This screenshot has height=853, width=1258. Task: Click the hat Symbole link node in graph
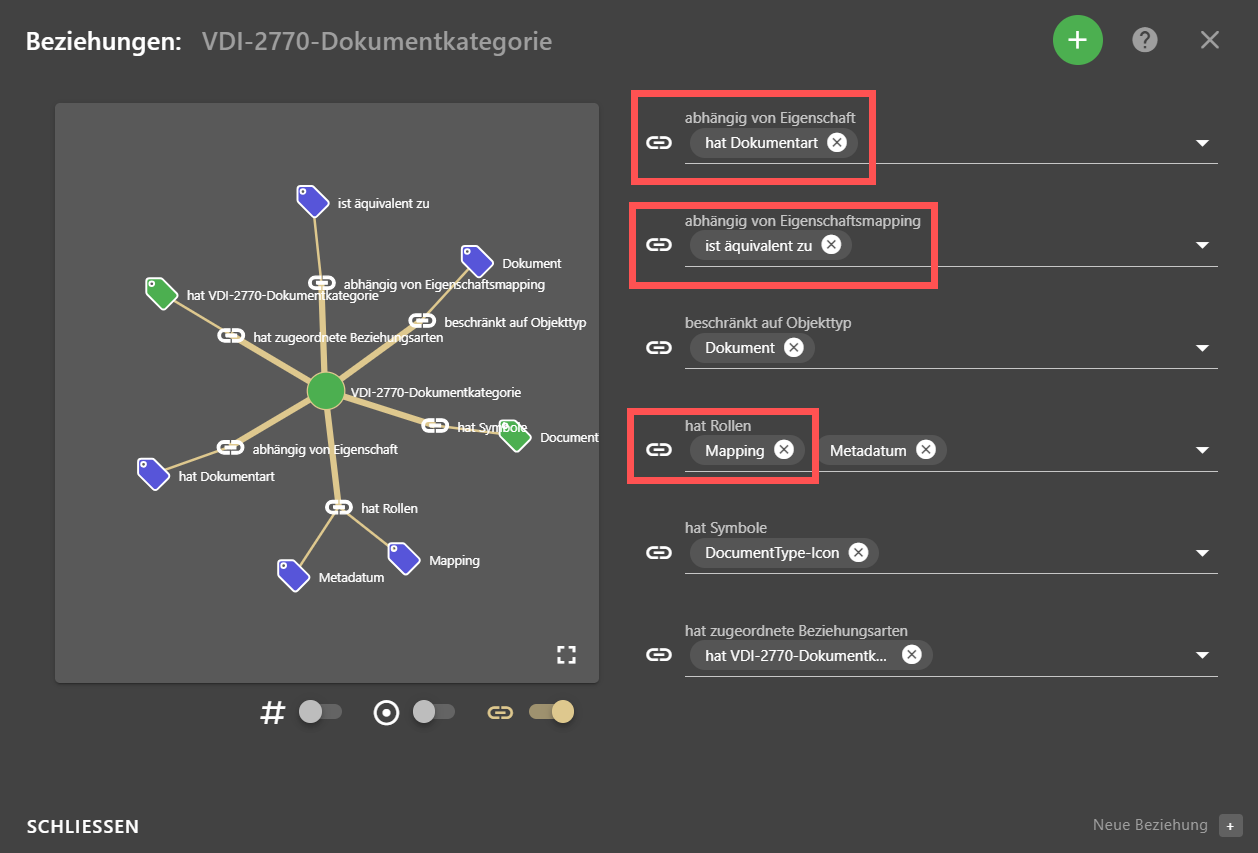tap(435, 426)
